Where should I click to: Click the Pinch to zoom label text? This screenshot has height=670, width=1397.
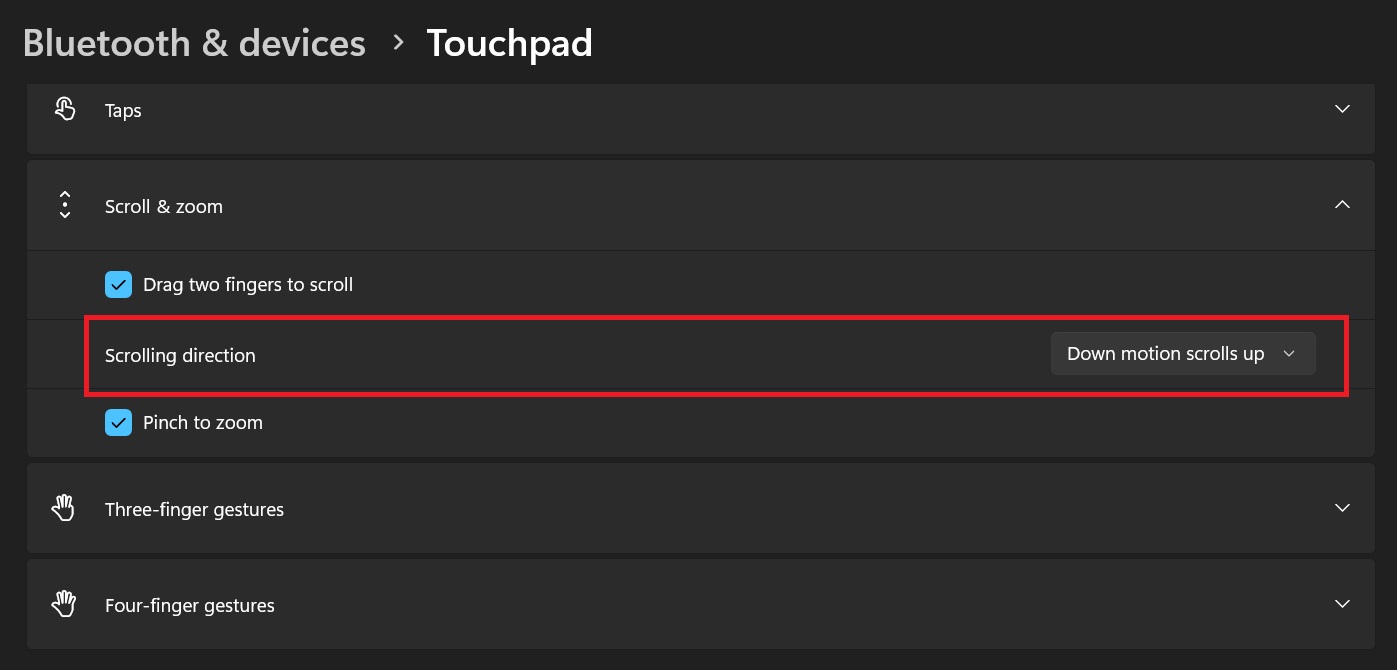203,423
